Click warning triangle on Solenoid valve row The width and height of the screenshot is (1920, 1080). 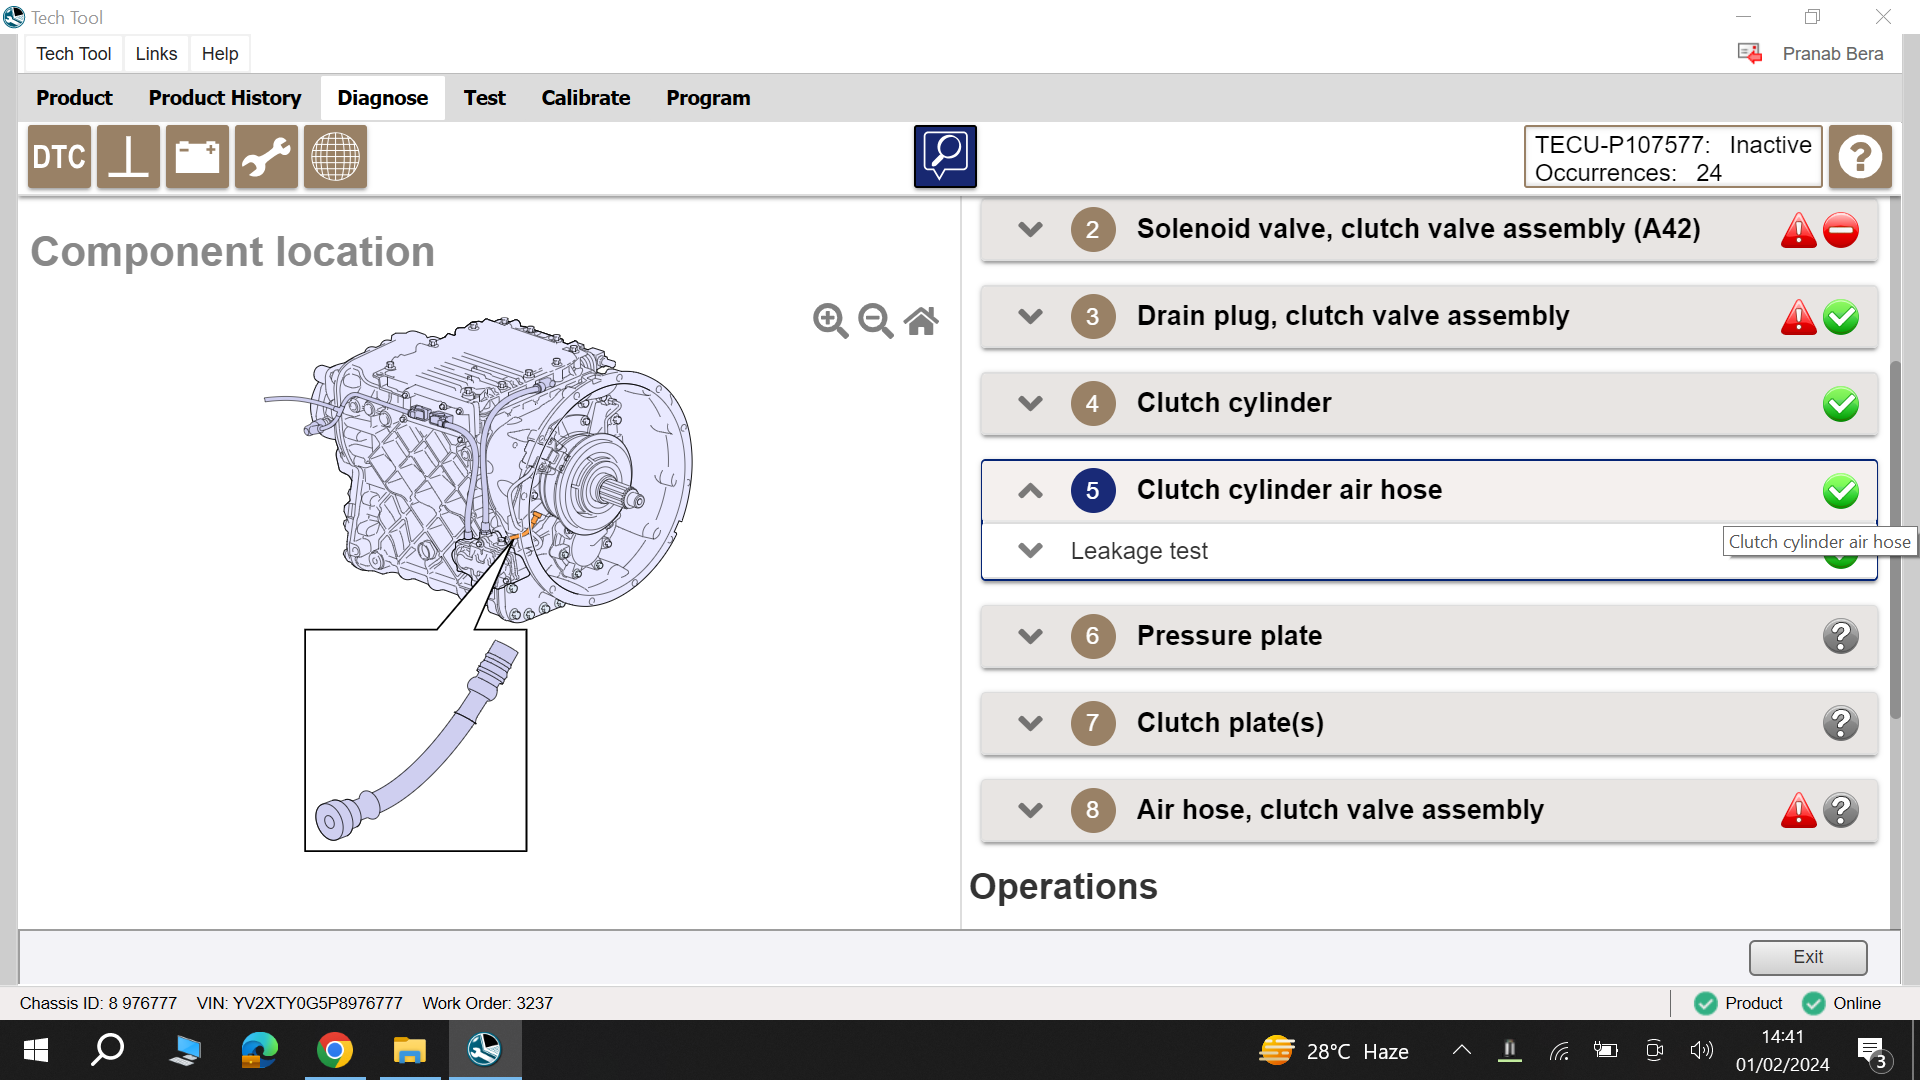pos(1798,230)
